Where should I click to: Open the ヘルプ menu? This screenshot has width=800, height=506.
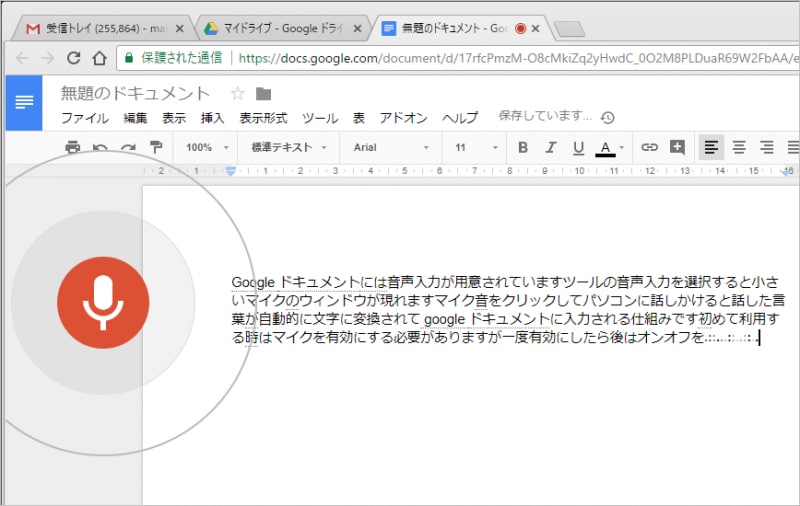[460, 118]
